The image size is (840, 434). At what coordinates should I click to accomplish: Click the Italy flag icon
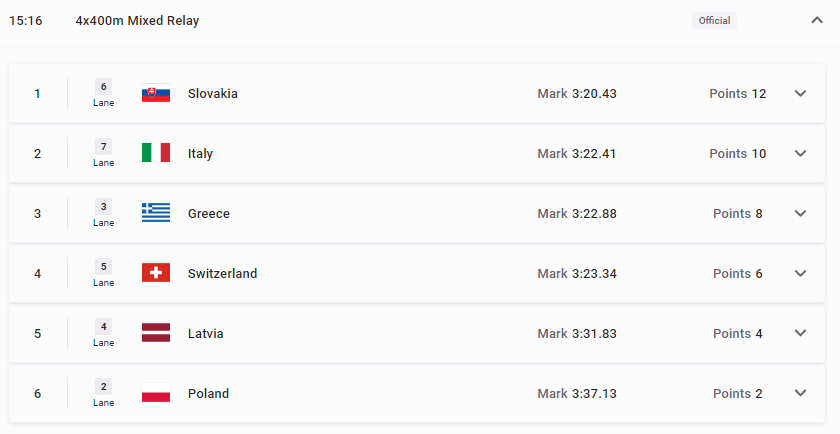tap(156, 153)
